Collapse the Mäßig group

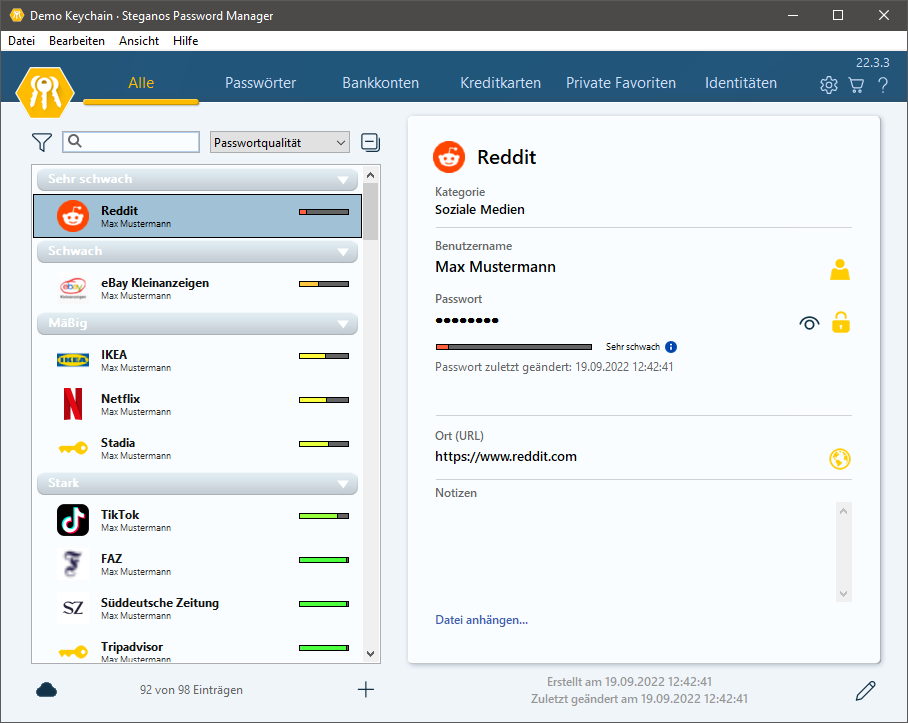coord(343,324)
